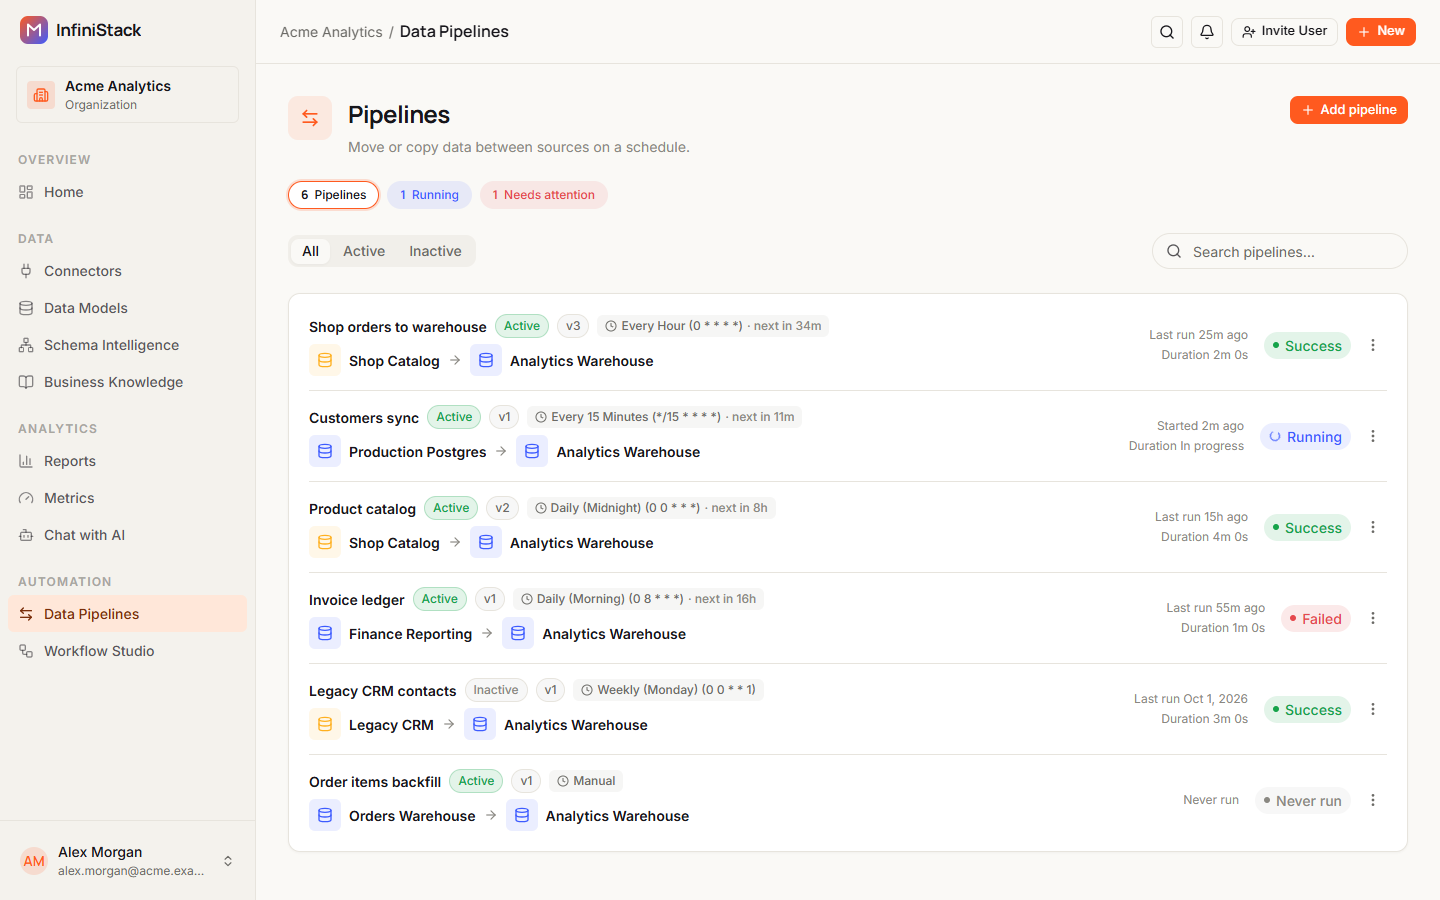1440x900 pixels.
Task: Expand the Alex Morgan account switcher
Action: (228, 861)
